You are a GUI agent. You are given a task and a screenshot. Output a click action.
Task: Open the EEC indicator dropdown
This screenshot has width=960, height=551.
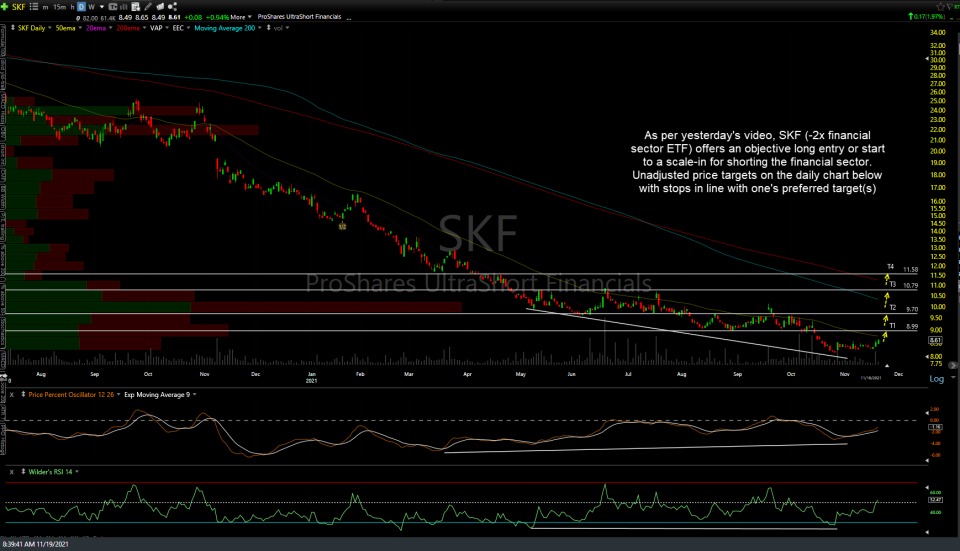tap(188, 28)
